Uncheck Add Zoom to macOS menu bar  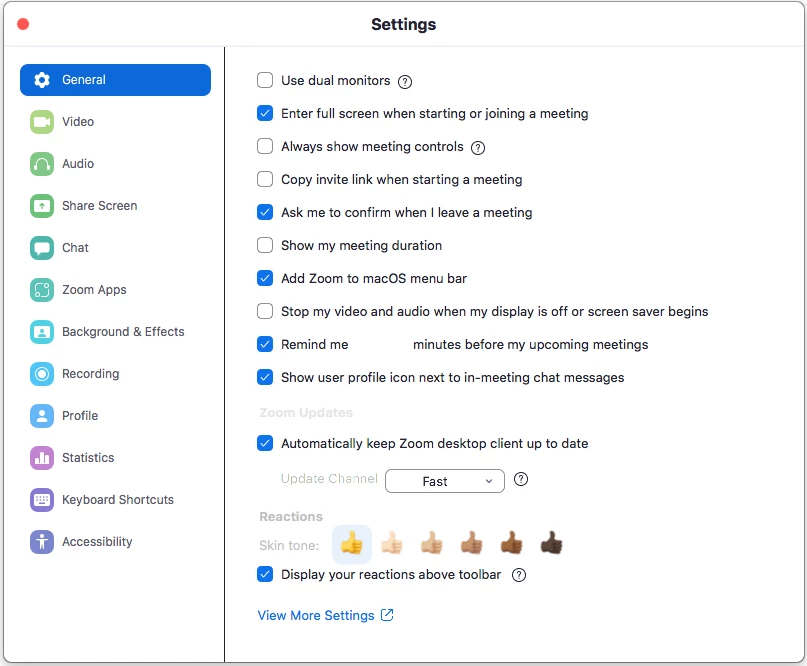[265, 278]
